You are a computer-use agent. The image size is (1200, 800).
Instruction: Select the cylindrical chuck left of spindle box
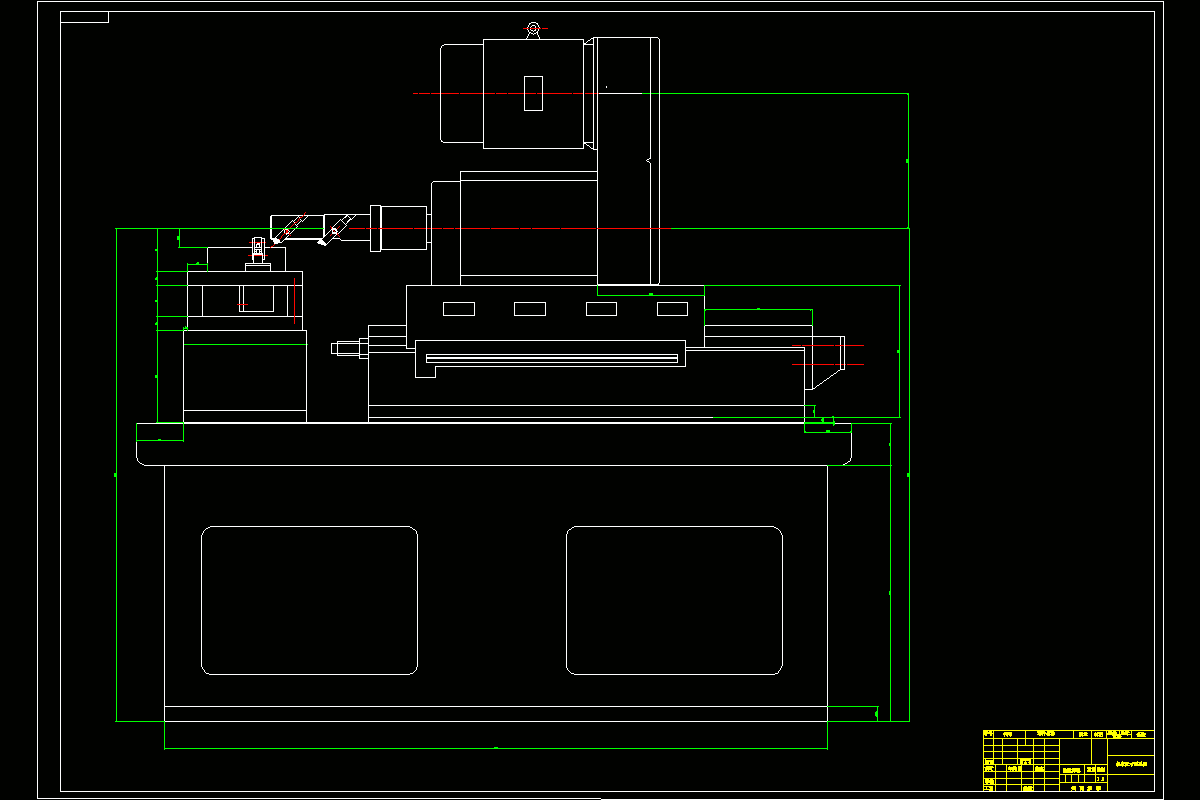click(399, 229)
